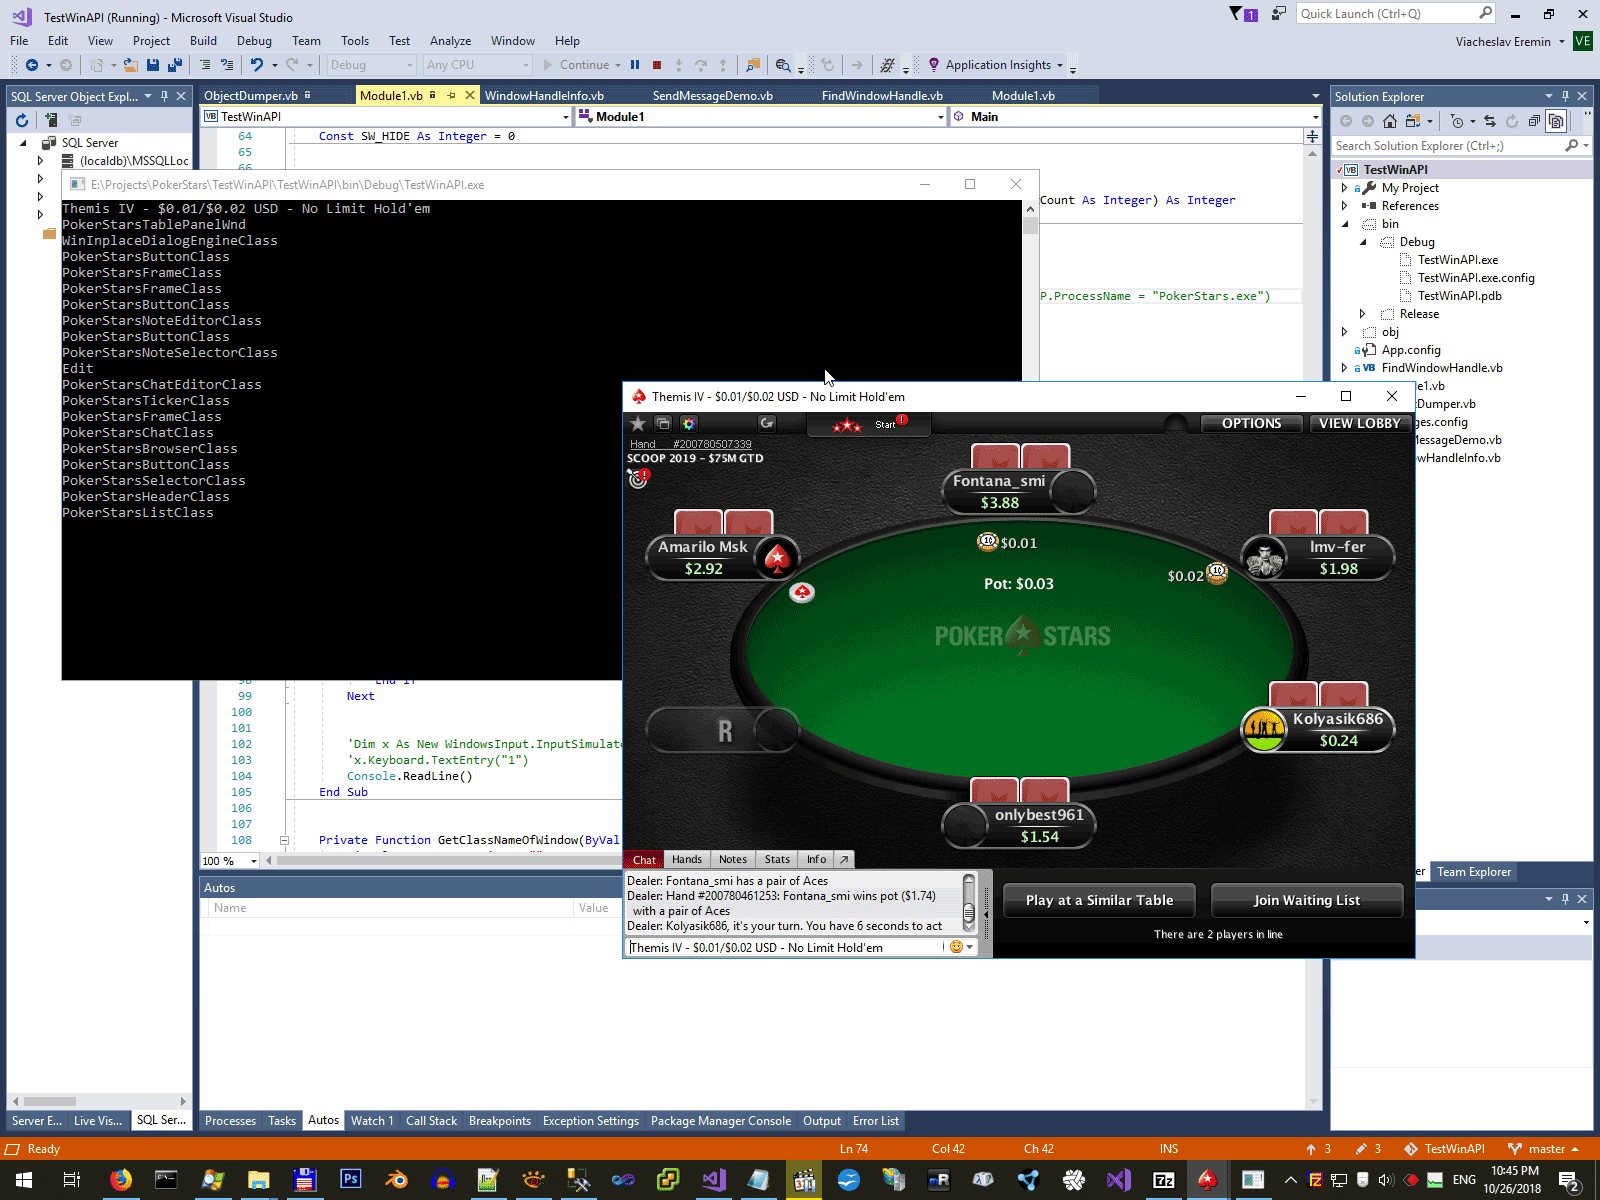Click the Undo arrow in the toolbar
The image size is (1600, 1200).
point(257,65)
